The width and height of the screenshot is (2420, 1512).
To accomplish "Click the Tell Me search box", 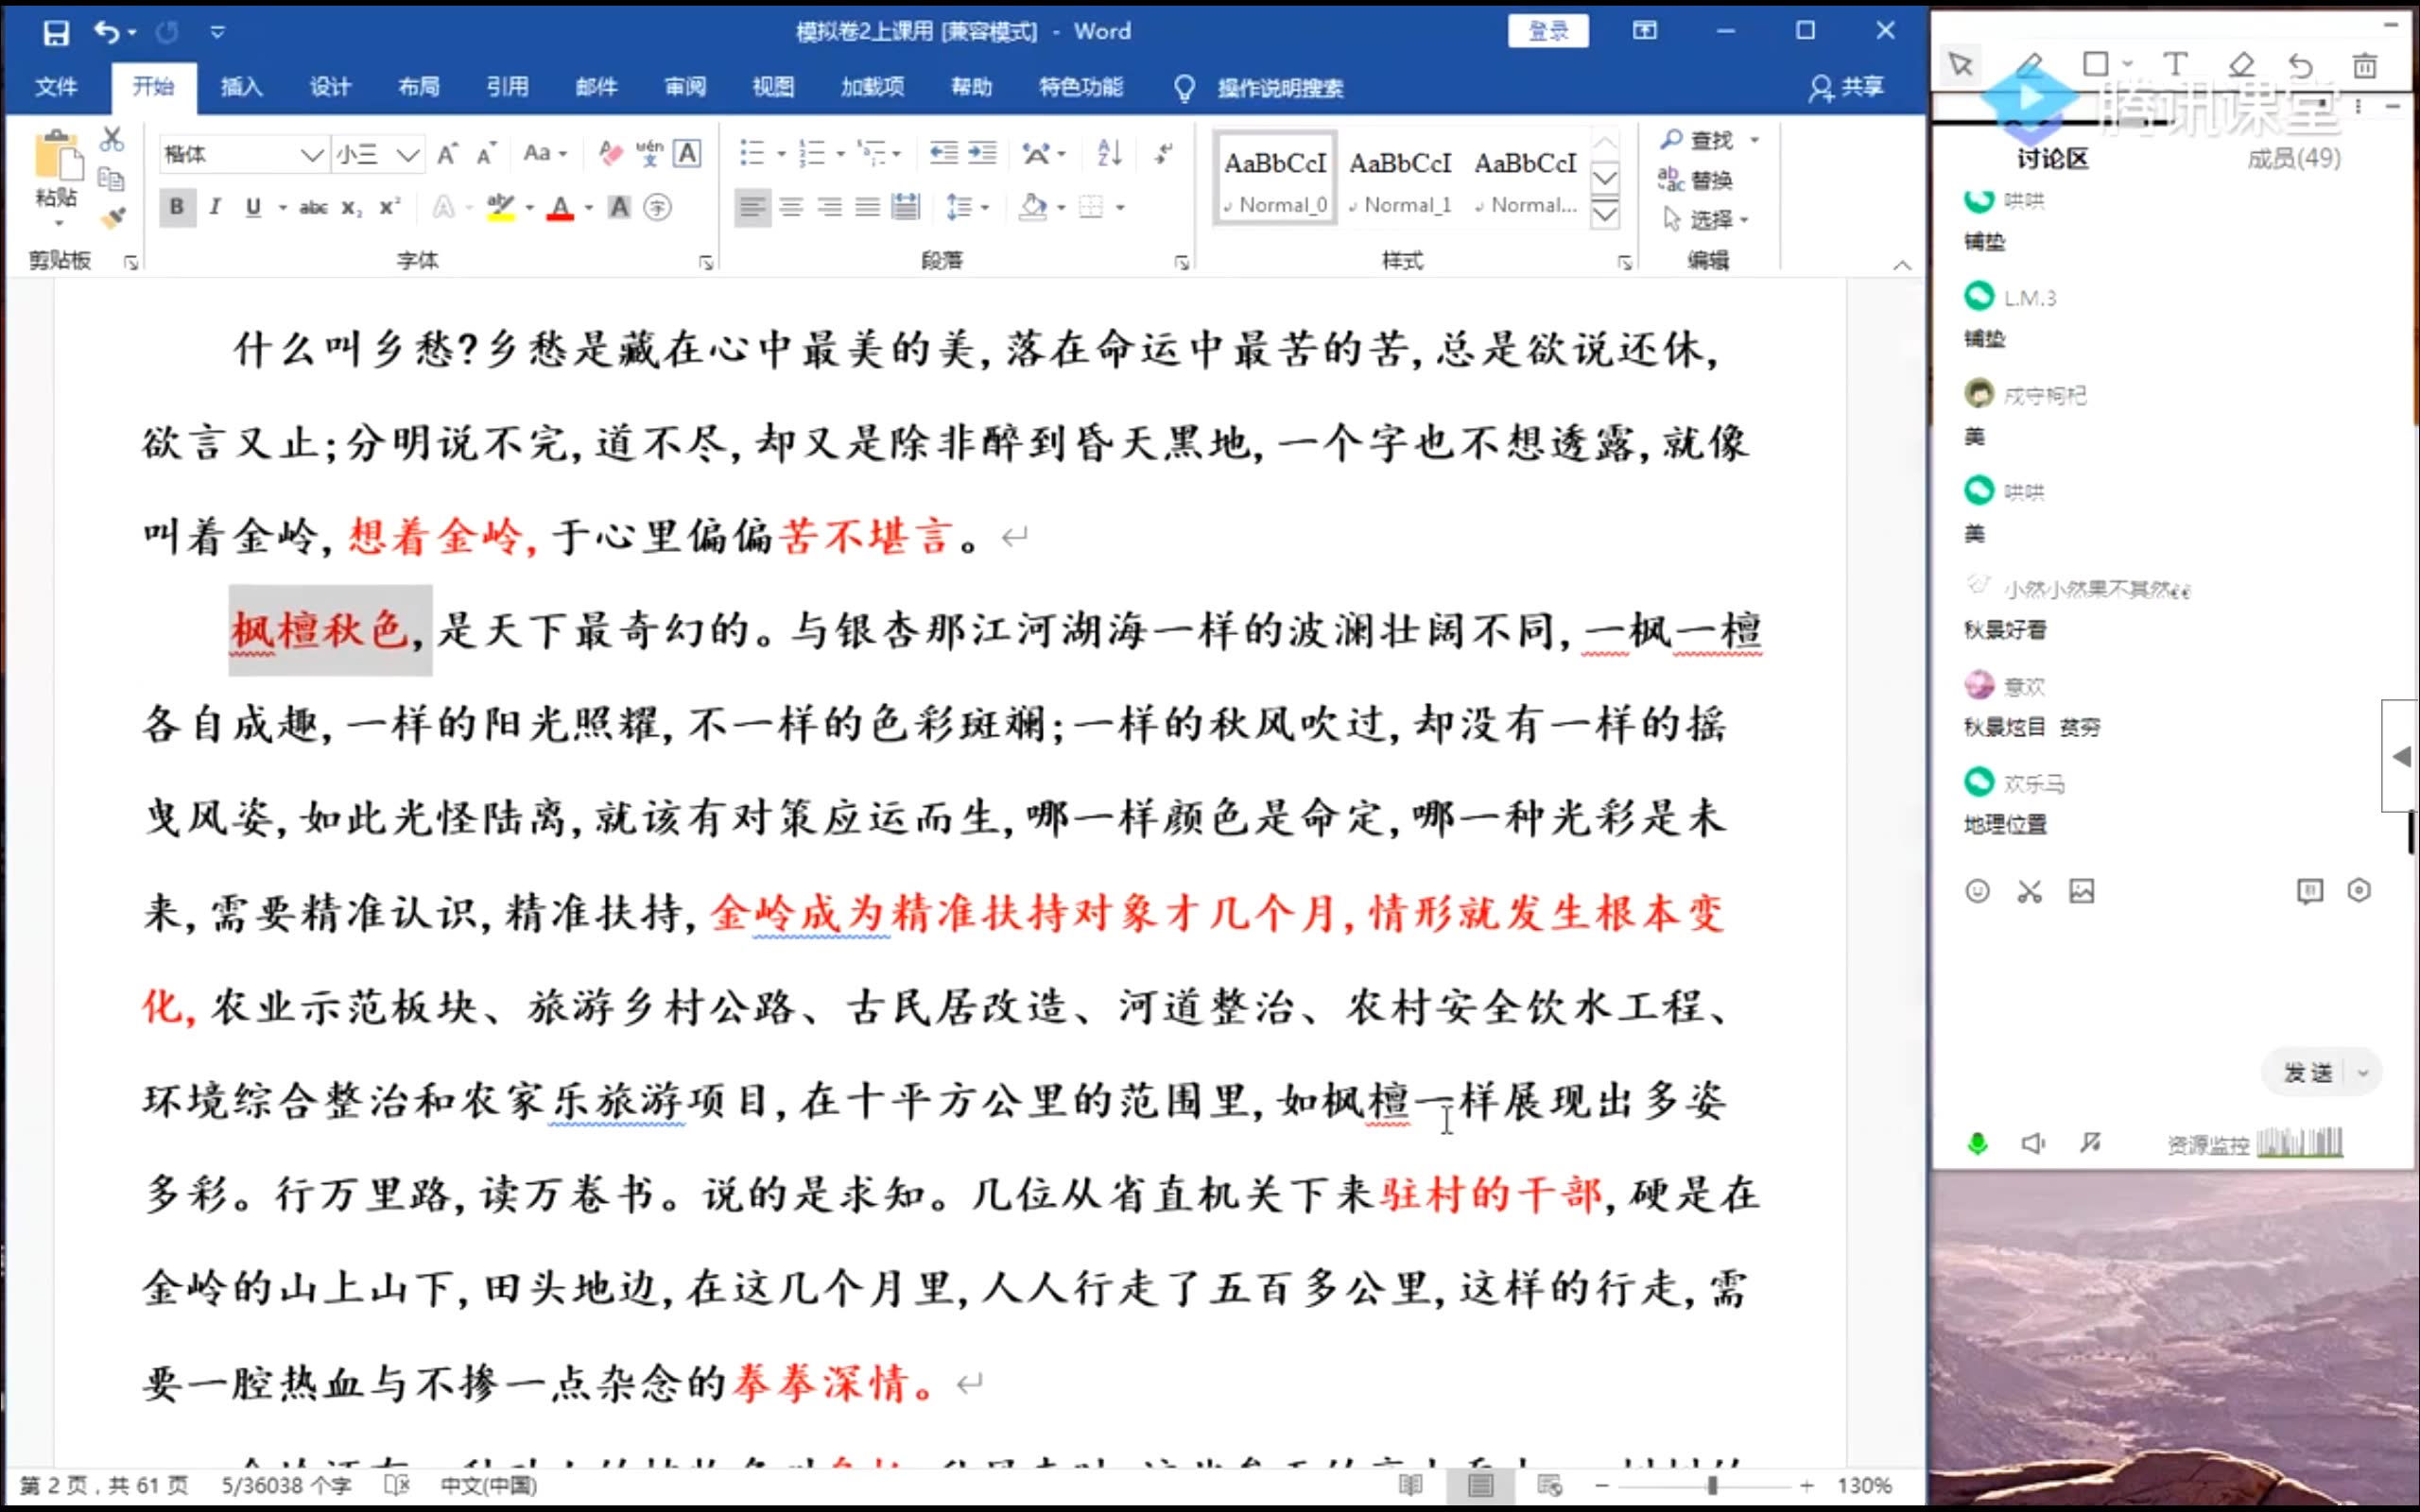I will [1280, 88].
